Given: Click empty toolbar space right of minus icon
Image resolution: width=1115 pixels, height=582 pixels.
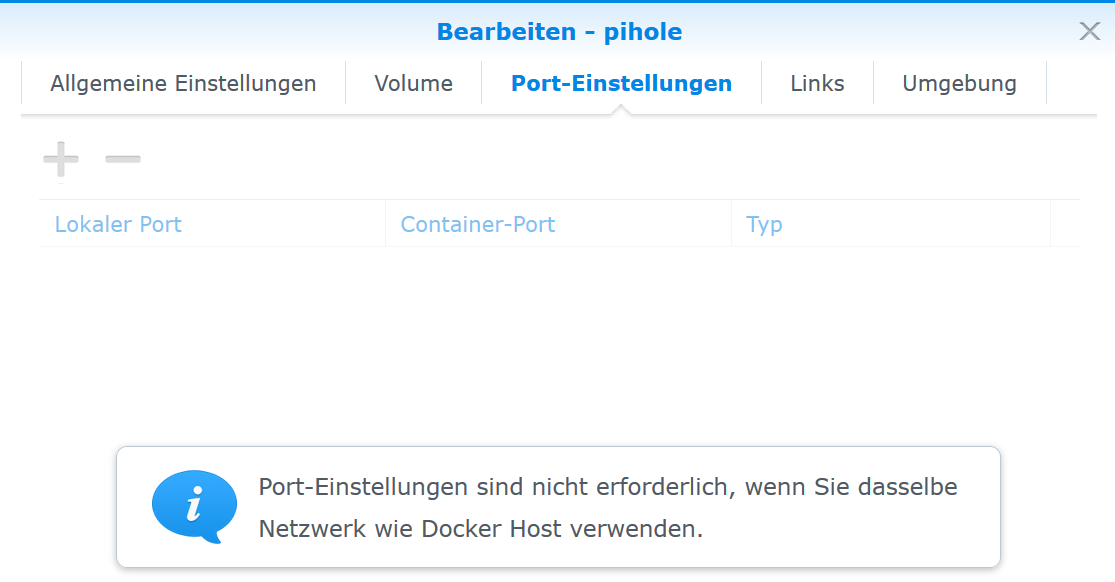Looking at the screenshot, I should 600,159.
